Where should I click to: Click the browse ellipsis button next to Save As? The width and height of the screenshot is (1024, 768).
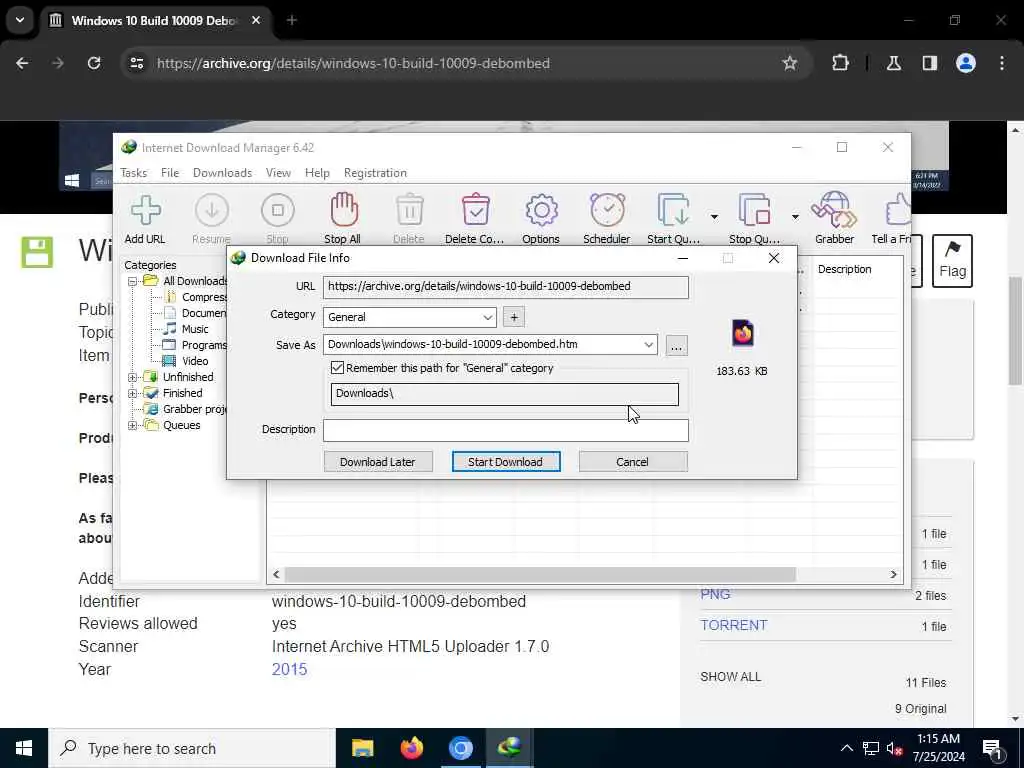(677, 346)
